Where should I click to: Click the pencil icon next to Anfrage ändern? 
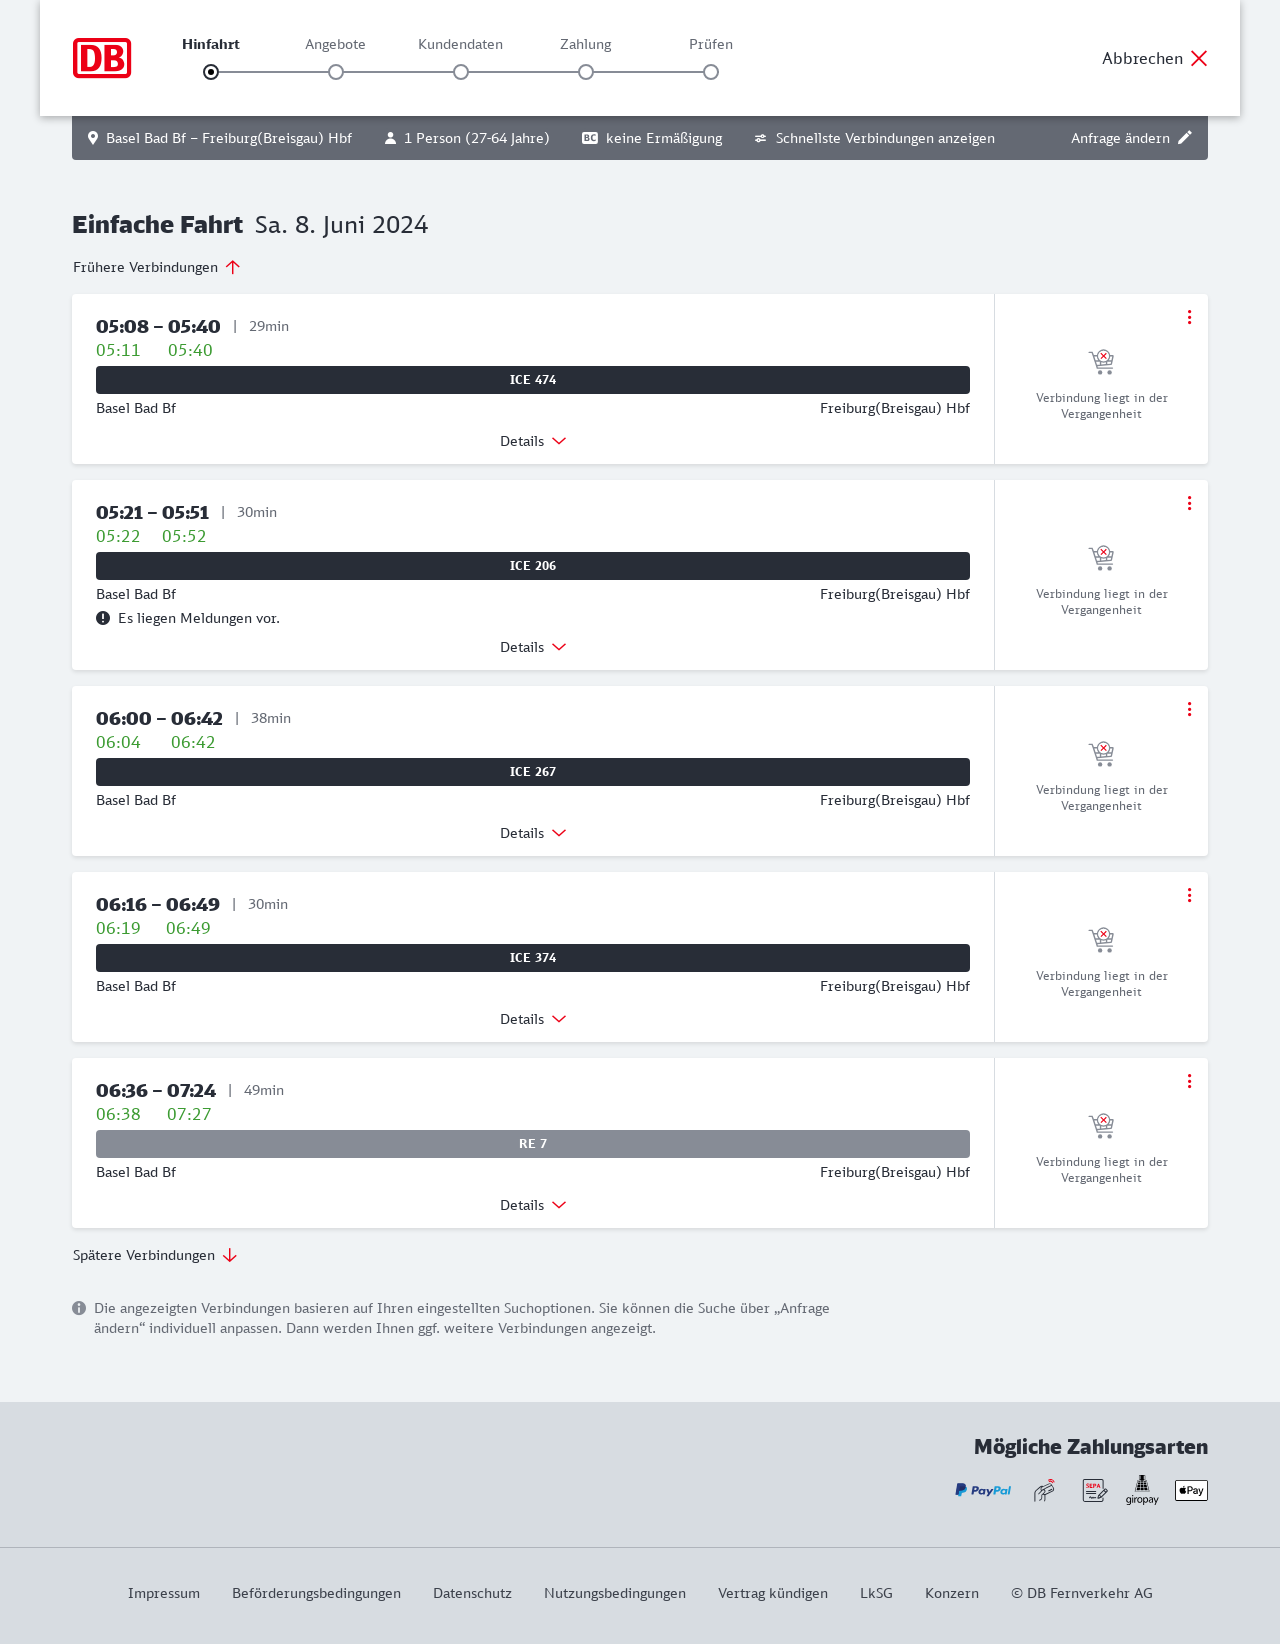pos(1185,138)
